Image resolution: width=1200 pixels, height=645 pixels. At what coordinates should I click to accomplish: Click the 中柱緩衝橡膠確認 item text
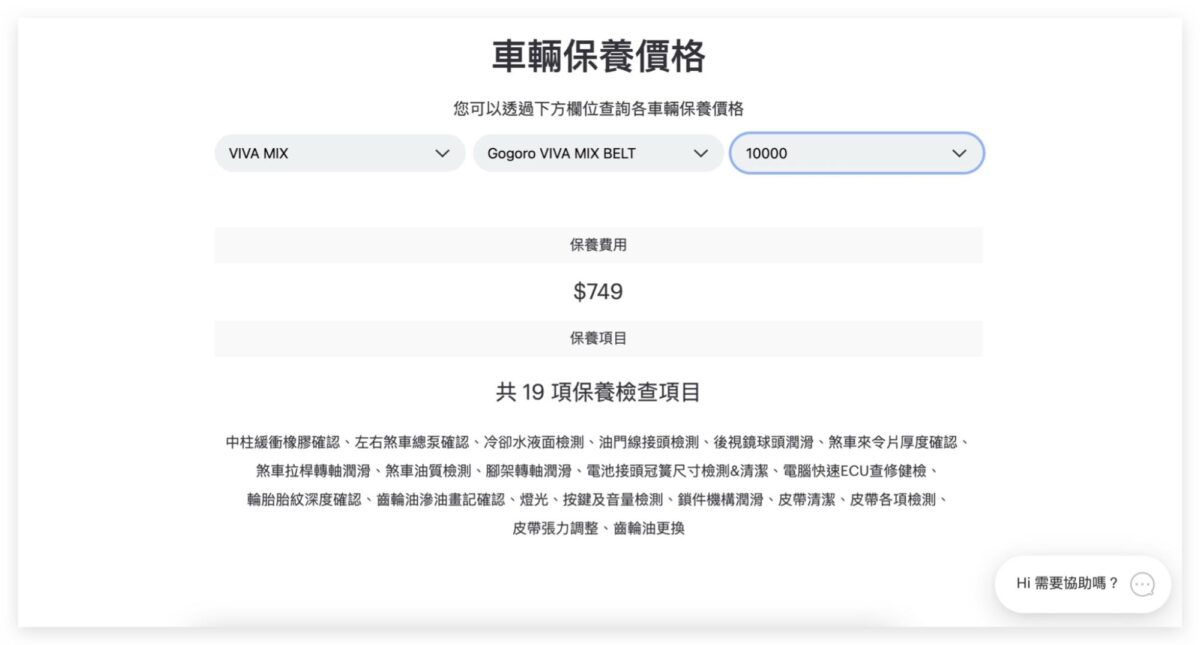pyautogui.click(x=283, y=442)
